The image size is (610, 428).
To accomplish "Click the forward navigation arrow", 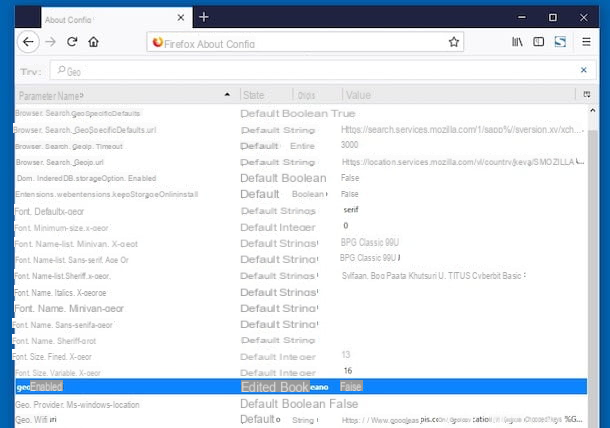I will click(x=51, y=42).
